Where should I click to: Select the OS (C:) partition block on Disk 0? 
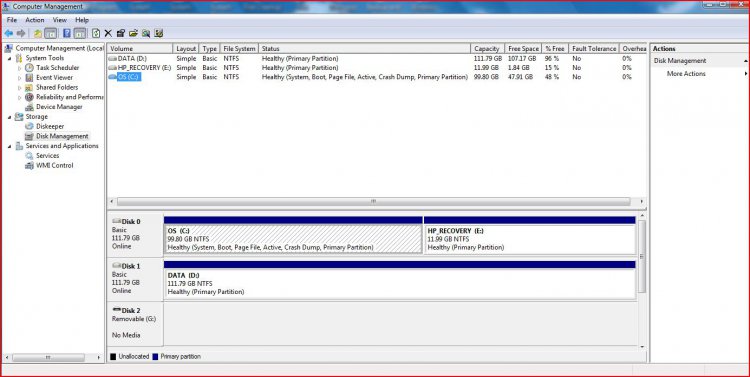(293, 239)
